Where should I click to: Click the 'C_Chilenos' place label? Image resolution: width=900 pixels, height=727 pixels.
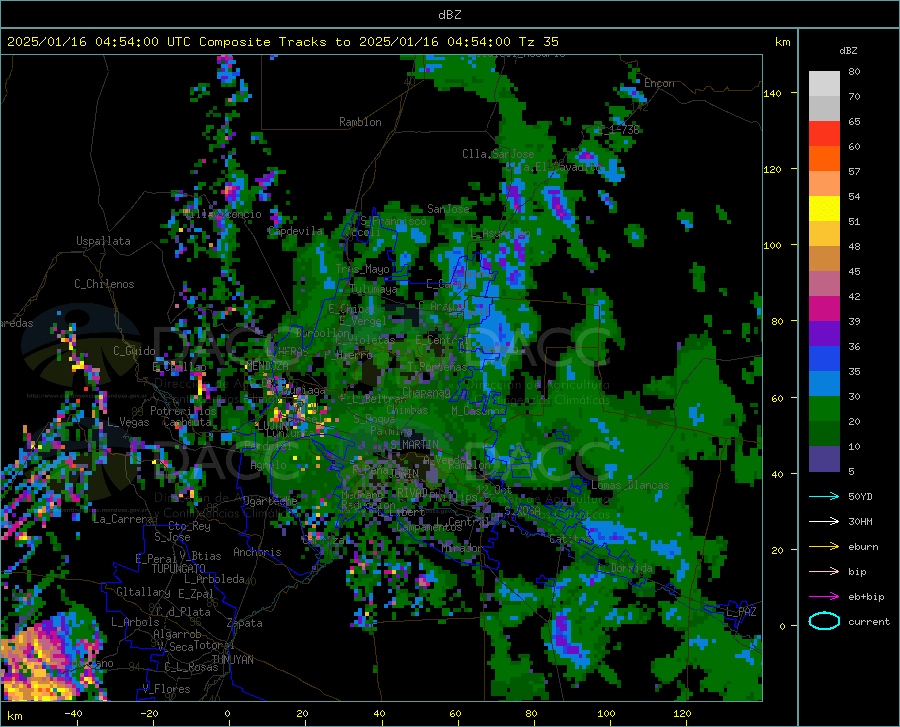point(104,284)
